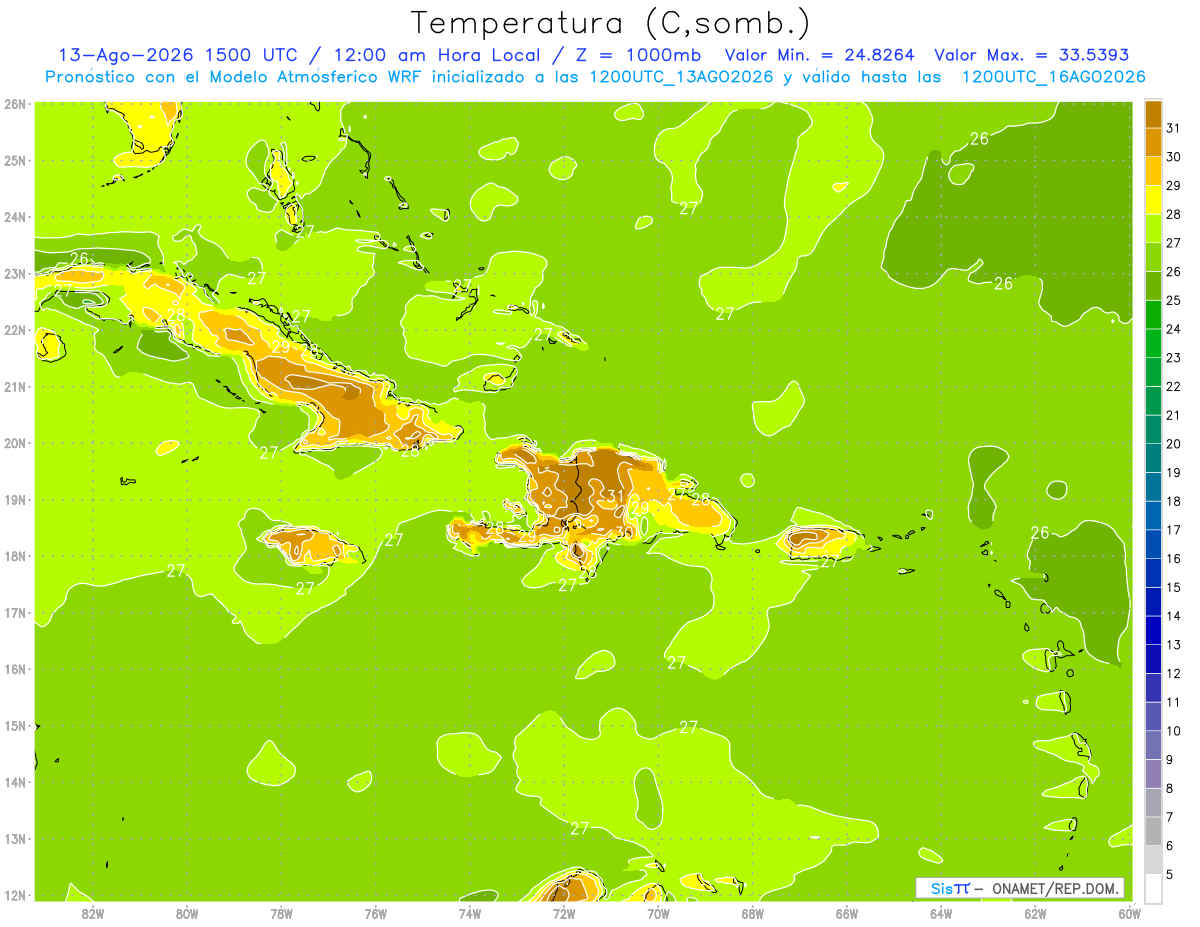Click the "14" label on the color scale
This screenshot has width=1200, height=927.
pyautogui.click(x=1174, y=616)
